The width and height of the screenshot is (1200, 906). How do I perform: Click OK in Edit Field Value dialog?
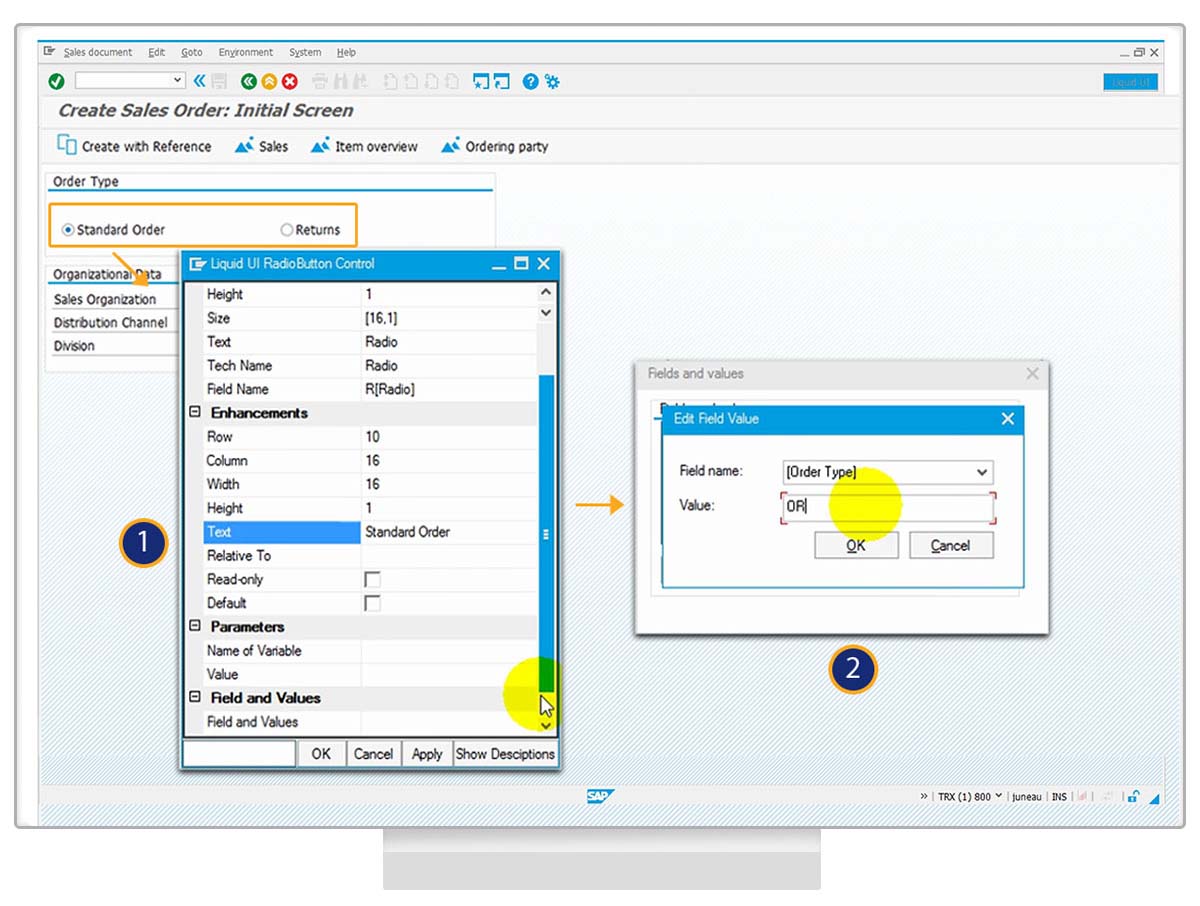pos(856,545)
